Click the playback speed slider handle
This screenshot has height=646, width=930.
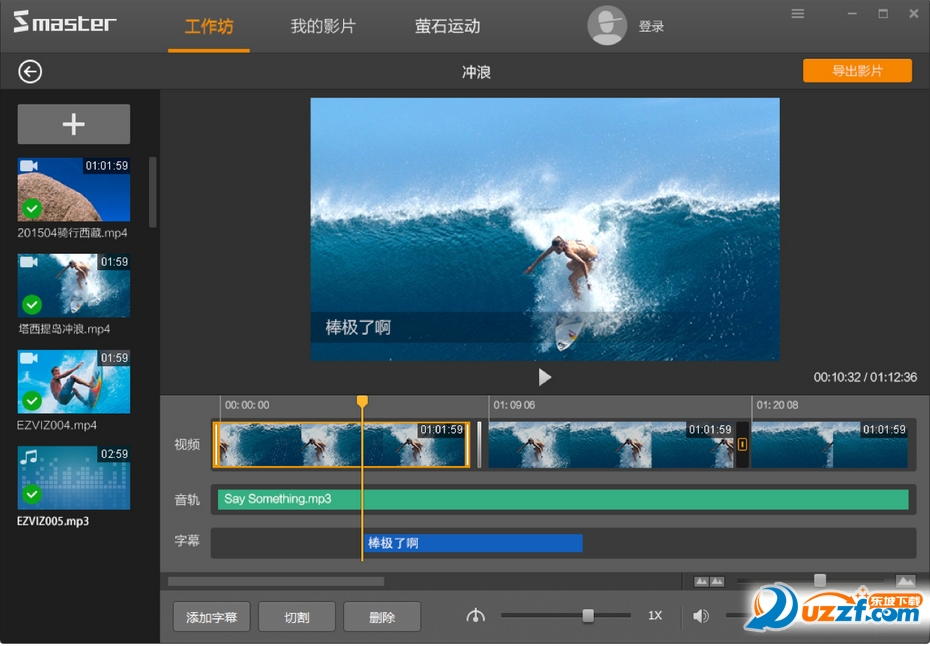pyautogui.click(x=588, y=616)
